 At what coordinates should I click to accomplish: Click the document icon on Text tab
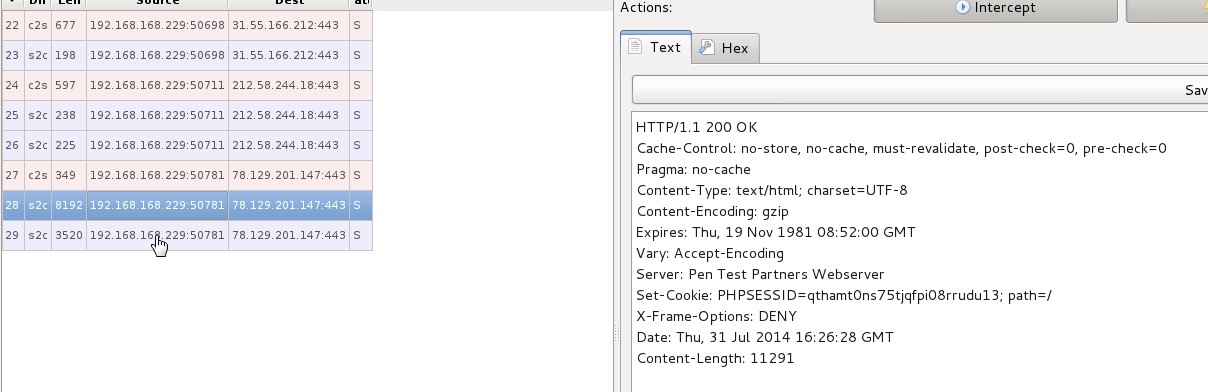[x=636, y=47]
